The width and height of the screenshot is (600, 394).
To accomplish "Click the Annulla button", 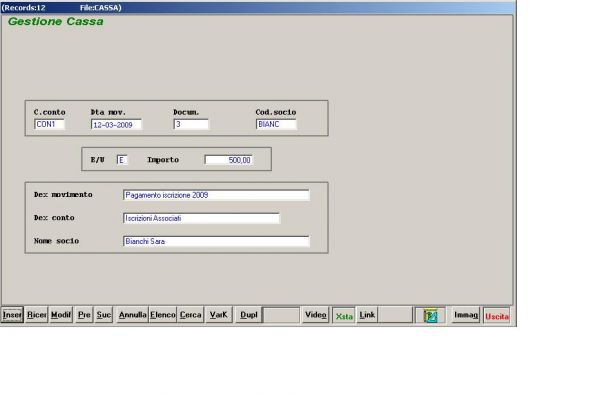I will tap(132, 315).
